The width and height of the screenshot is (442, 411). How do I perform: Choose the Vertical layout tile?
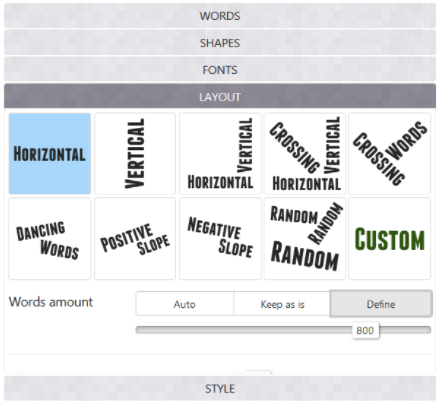(135, 154)
